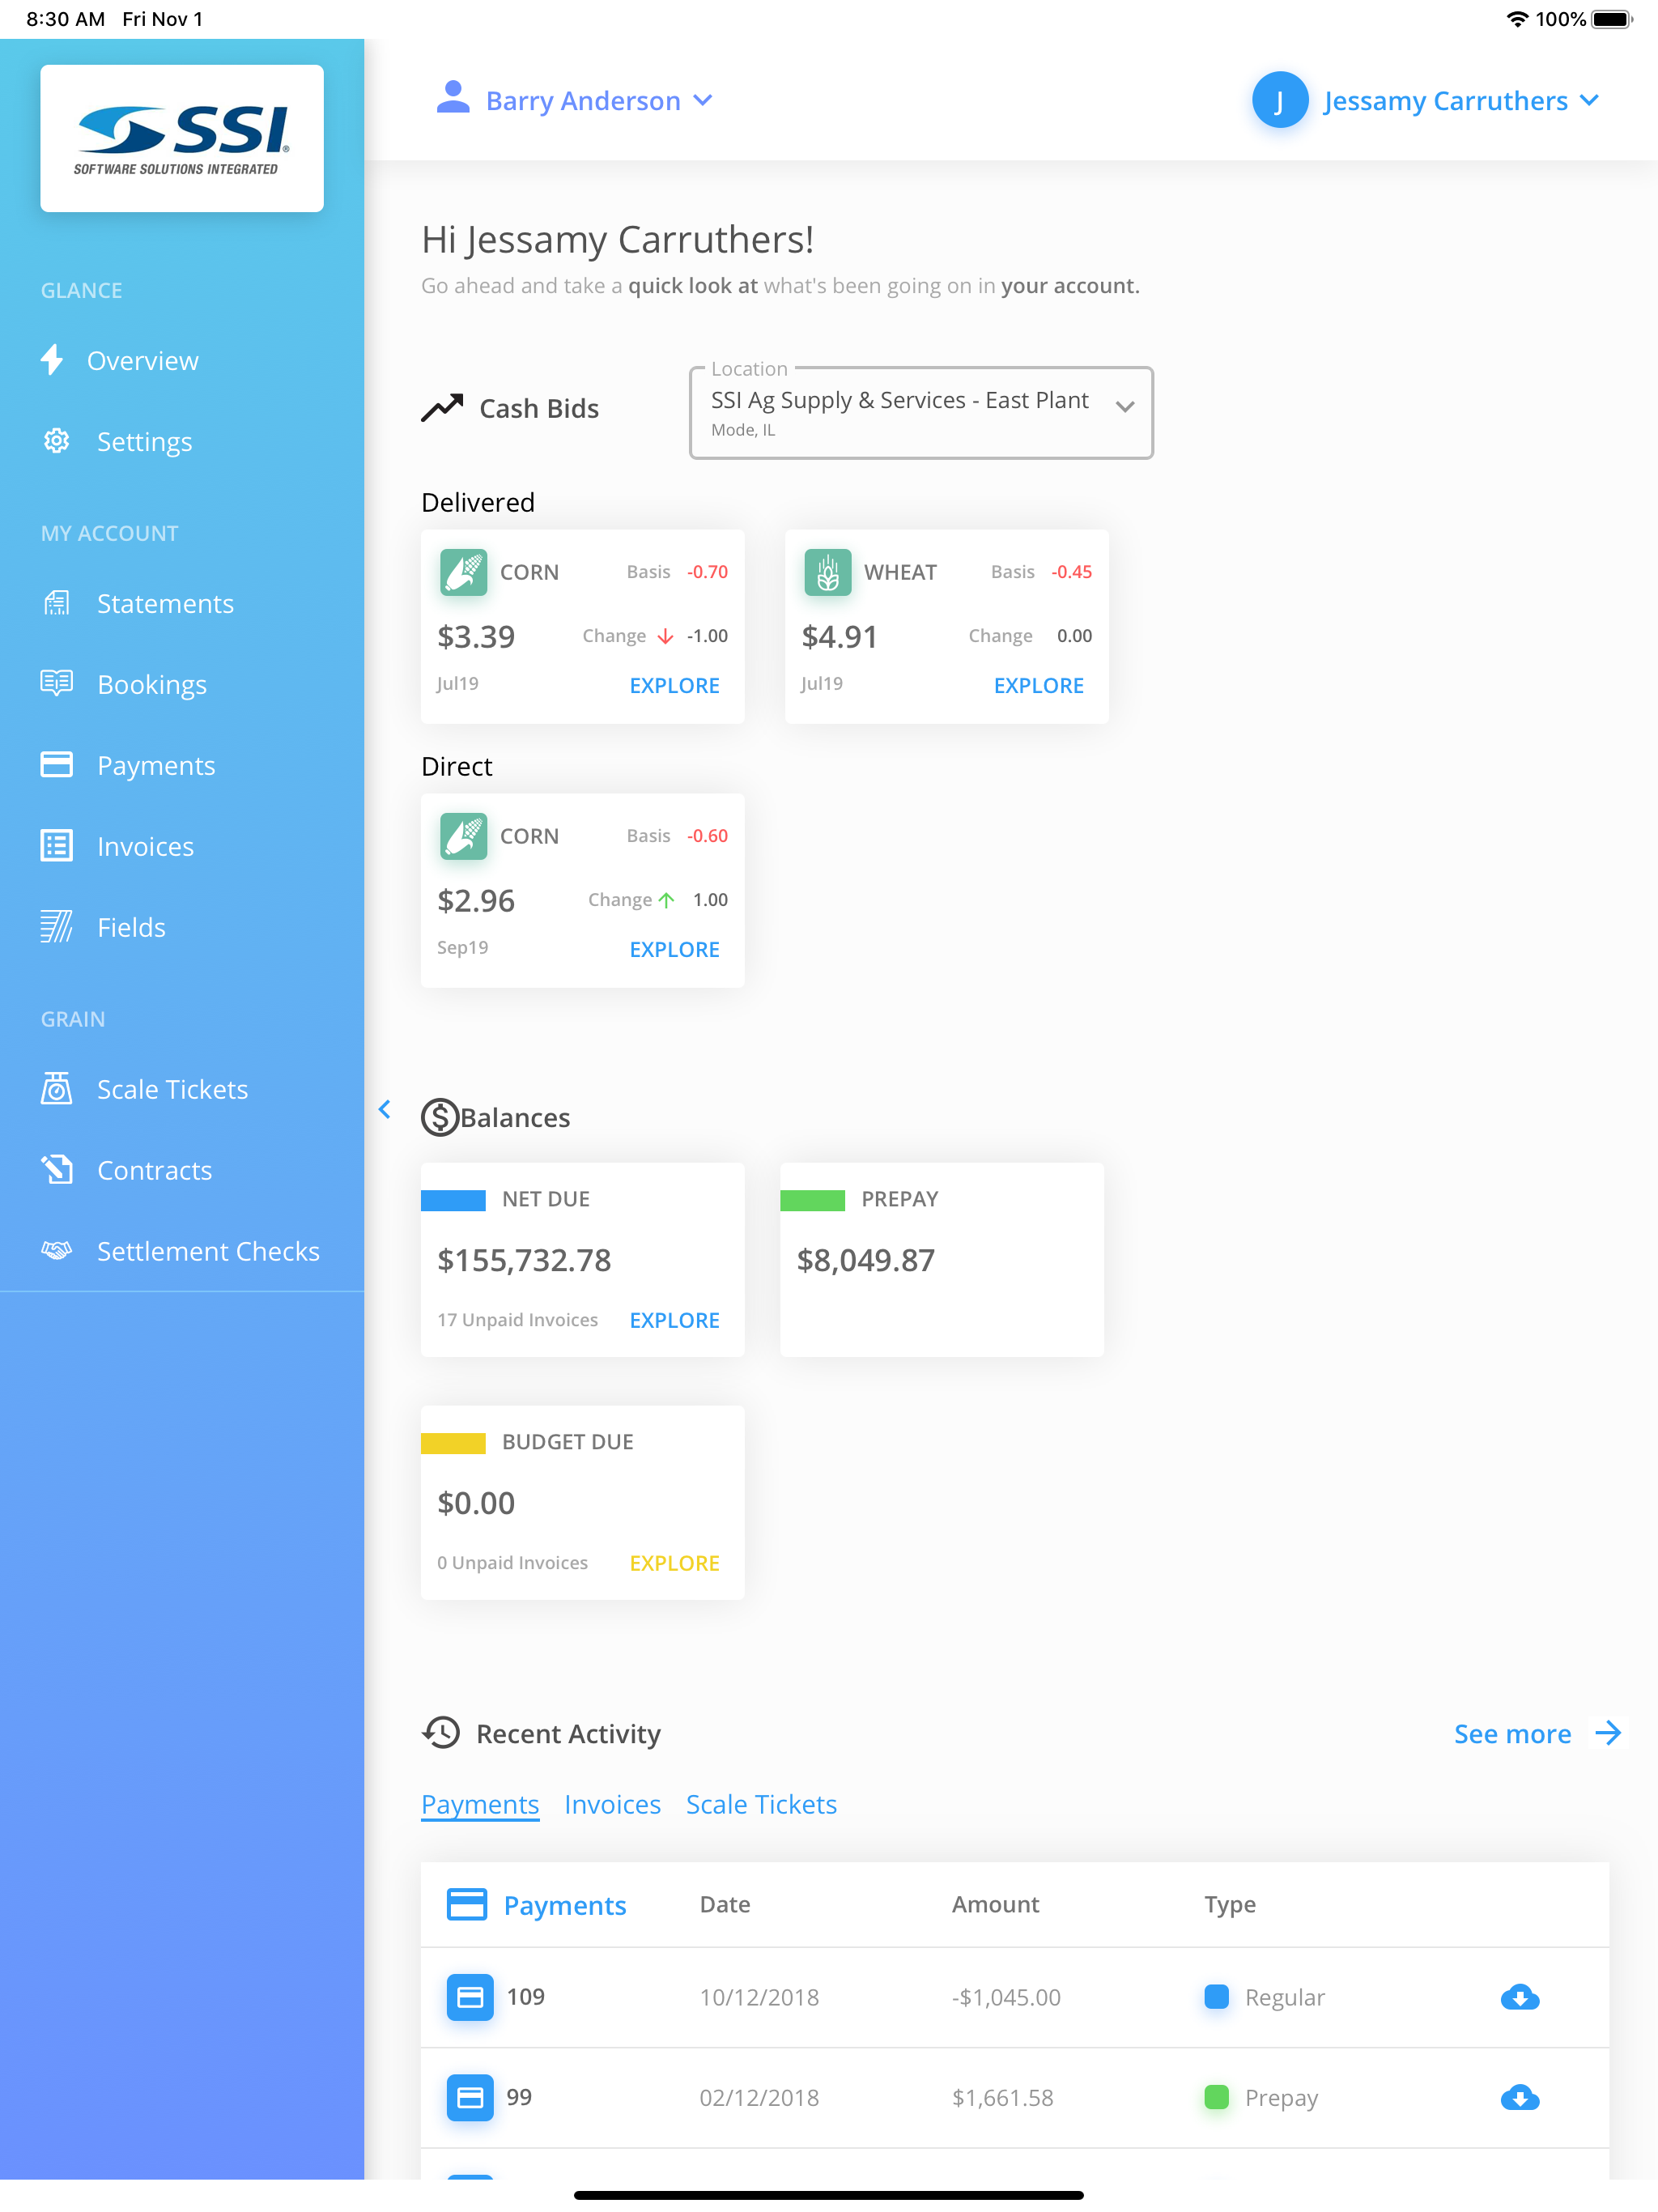Click the Bookings open-book icon

tap(56, 683)
